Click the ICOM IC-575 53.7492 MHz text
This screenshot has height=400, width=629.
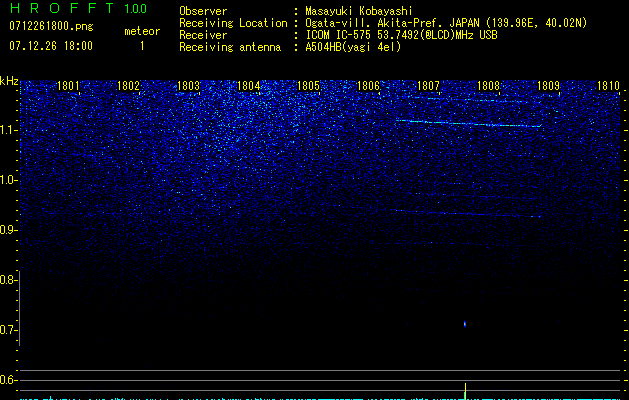point(401,35)
